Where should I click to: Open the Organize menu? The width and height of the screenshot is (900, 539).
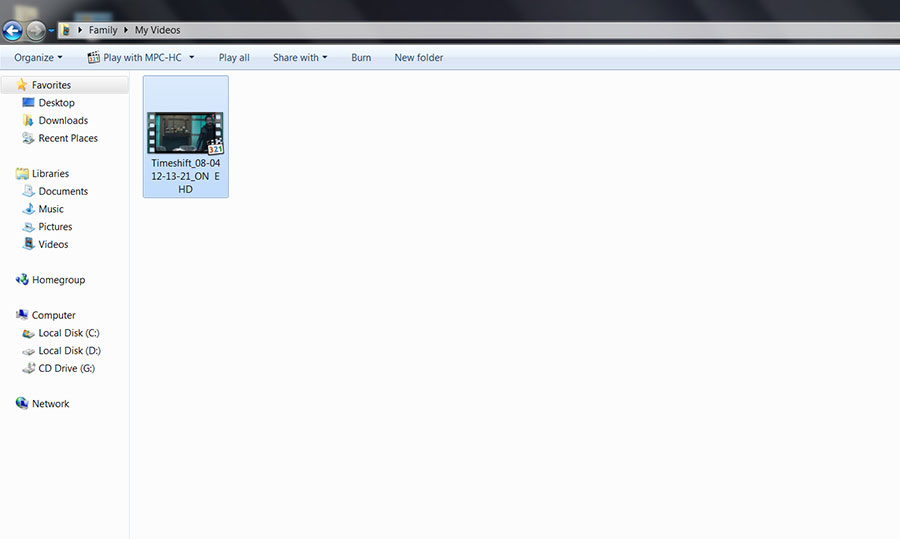coord(38,57)
